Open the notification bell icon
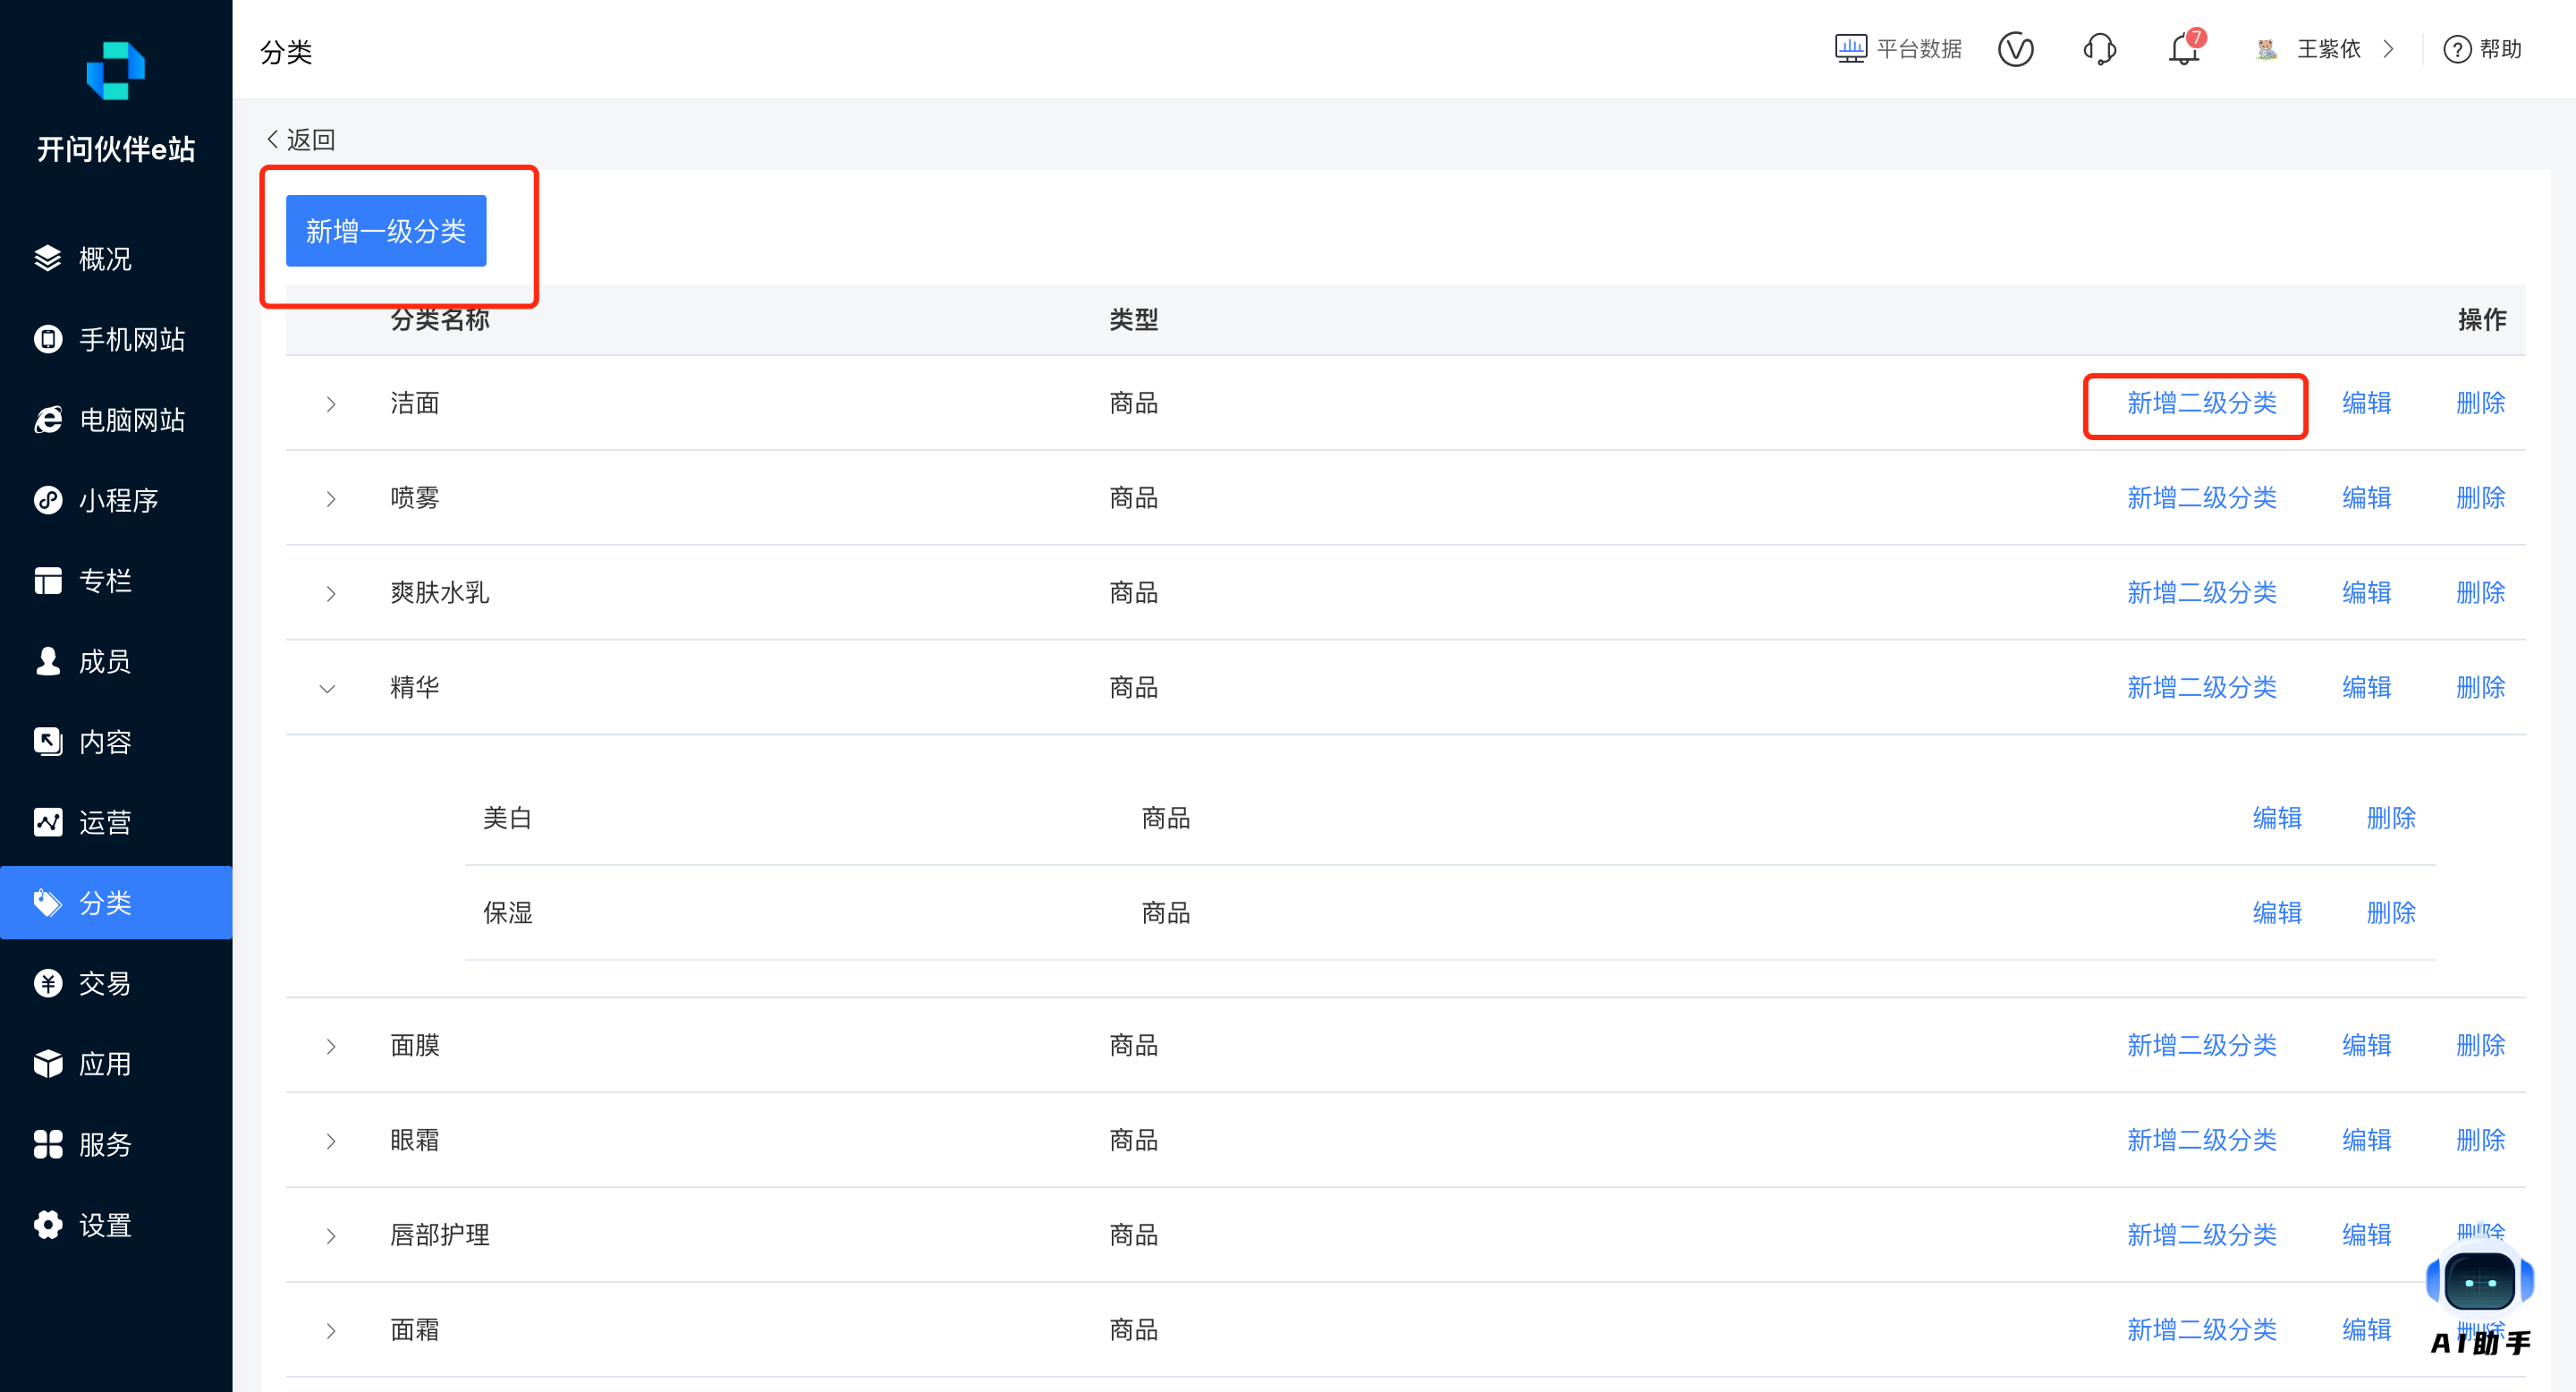The height and width of the screenshot is (1392, 2576). coord(2183,49)
